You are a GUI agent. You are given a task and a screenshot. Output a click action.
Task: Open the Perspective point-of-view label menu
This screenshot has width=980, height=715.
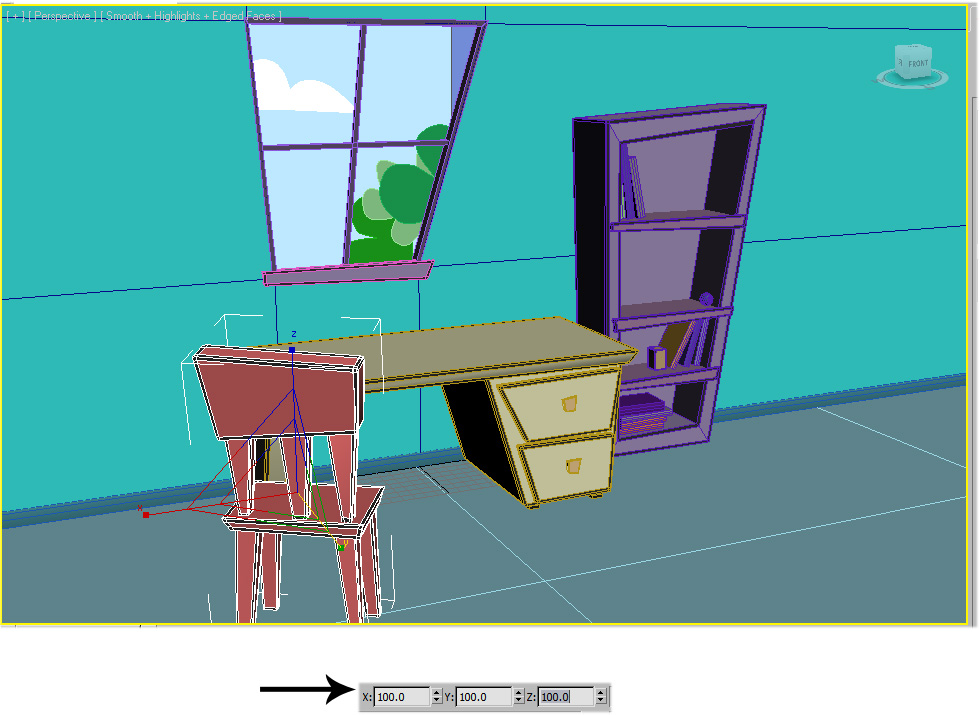[x=63, y=14]
